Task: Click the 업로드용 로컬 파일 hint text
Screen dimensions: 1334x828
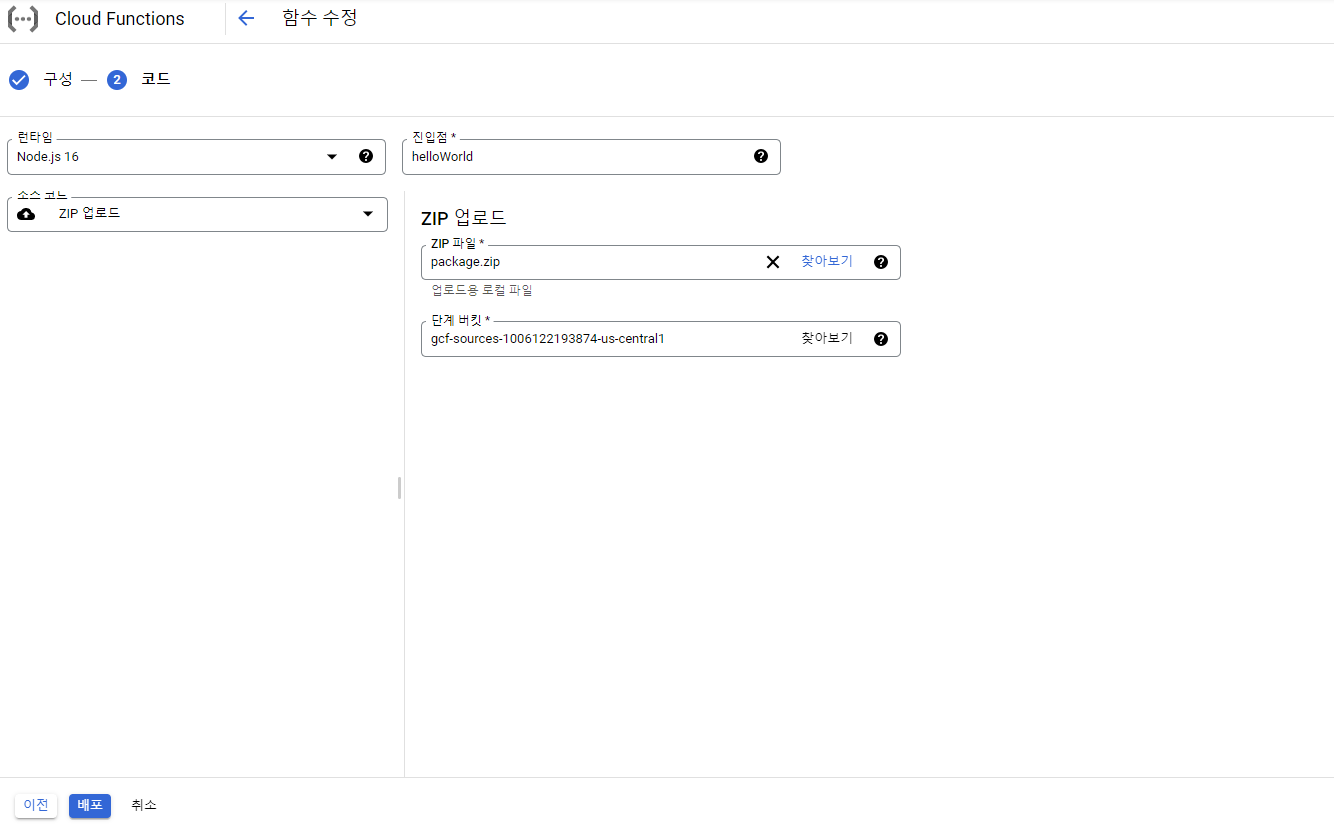Action: point(482,290)
